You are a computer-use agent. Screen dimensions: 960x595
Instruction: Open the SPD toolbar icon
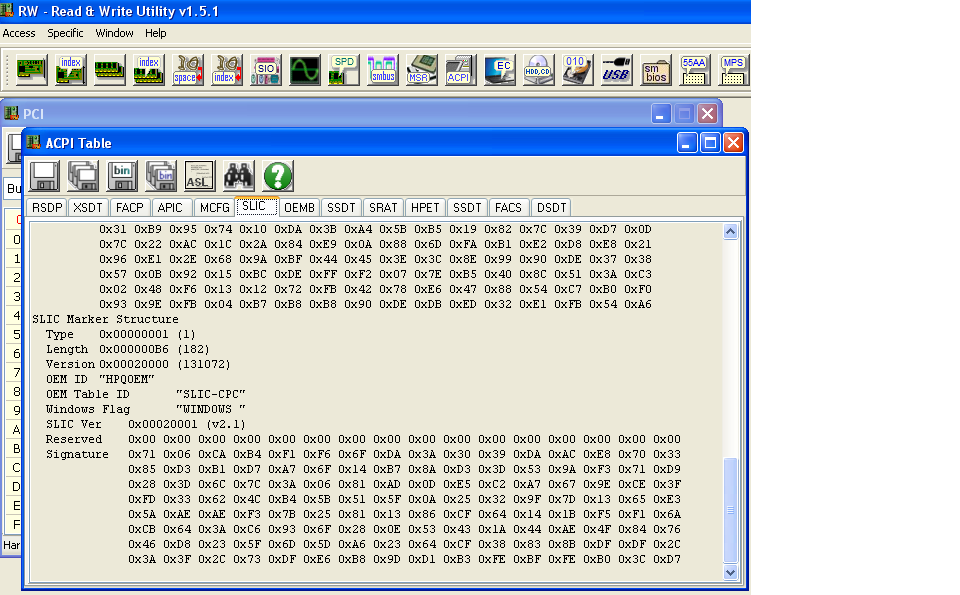[343, 69]
